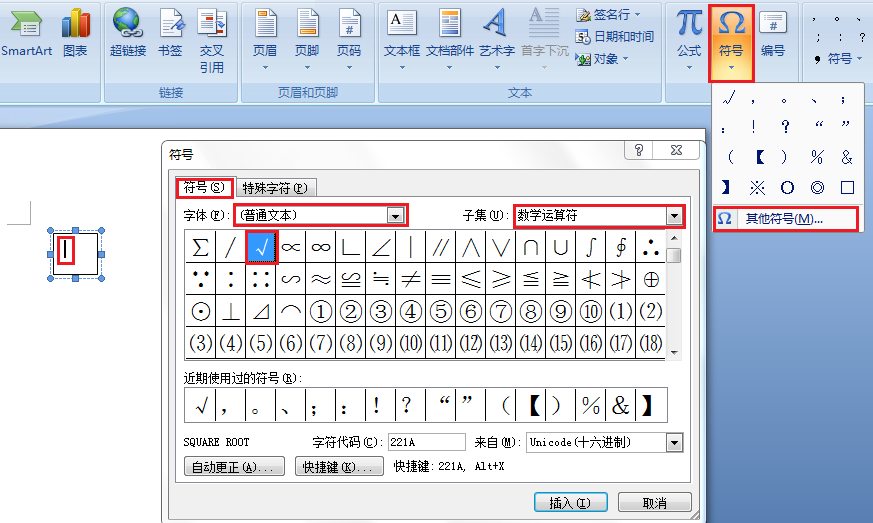Select the circled number ⑩ symbol

591,311
